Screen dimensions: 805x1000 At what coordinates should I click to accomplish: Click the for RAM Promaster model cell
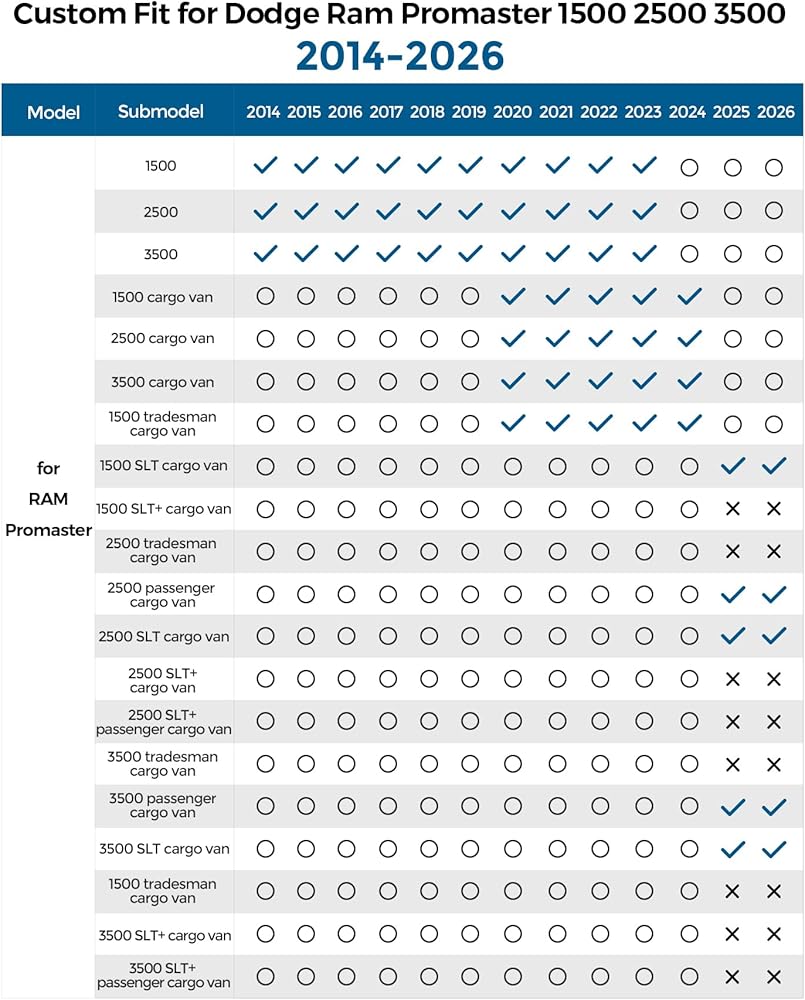[x=48, y=499]
